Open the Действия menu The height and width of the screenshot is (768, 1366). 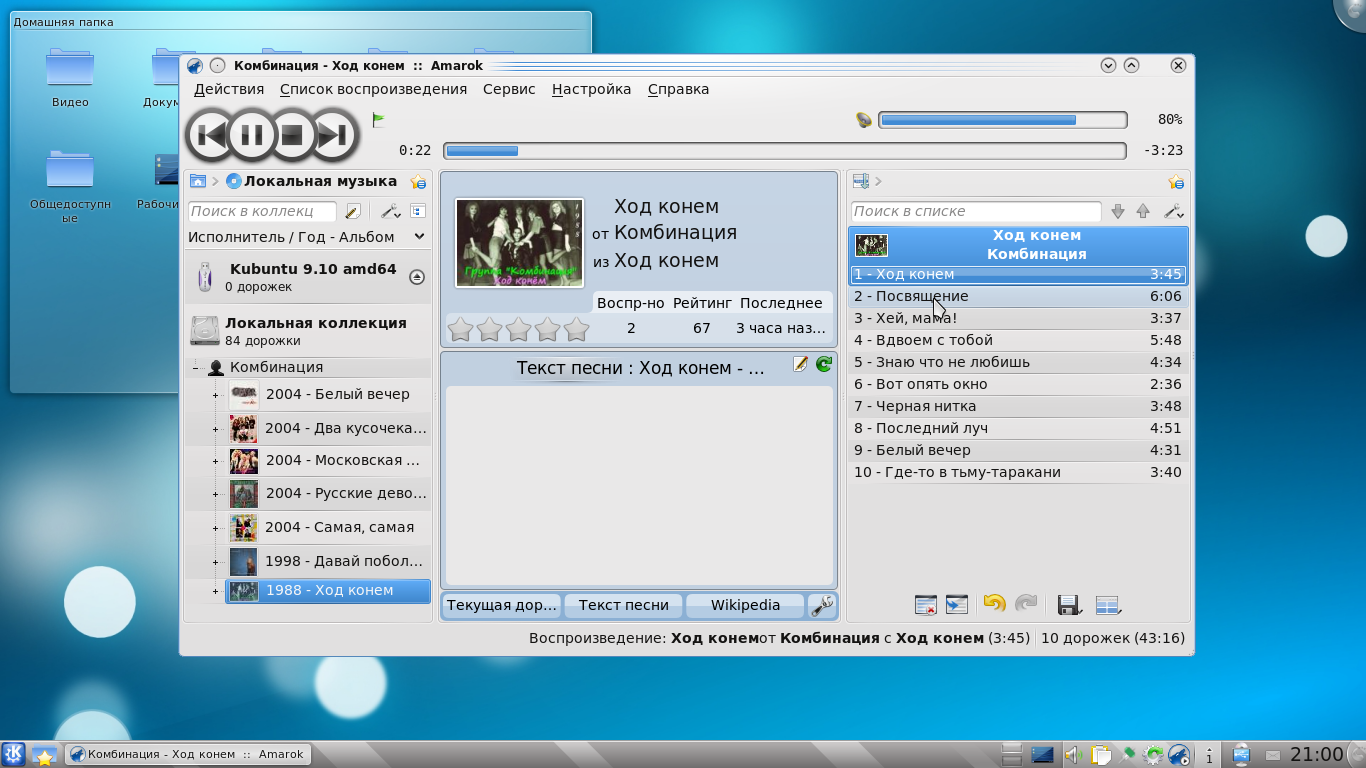229,89
